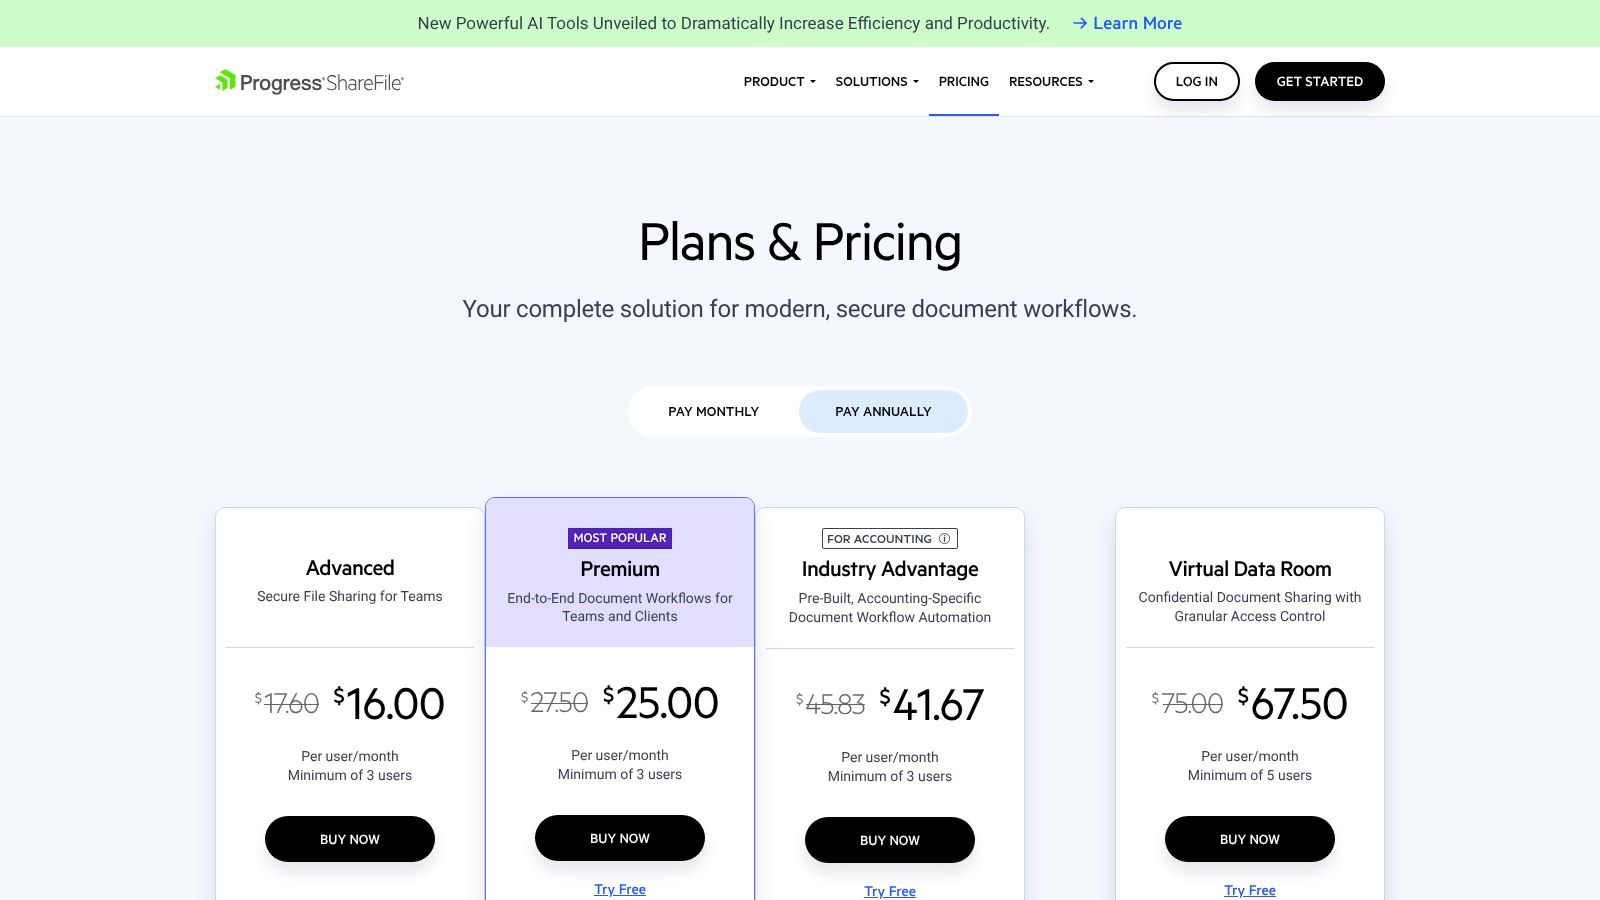The height and width of the screenshot is (900, 1600).
Task: Expand the Resources dropdown menu
Action: pos(1051,82)
